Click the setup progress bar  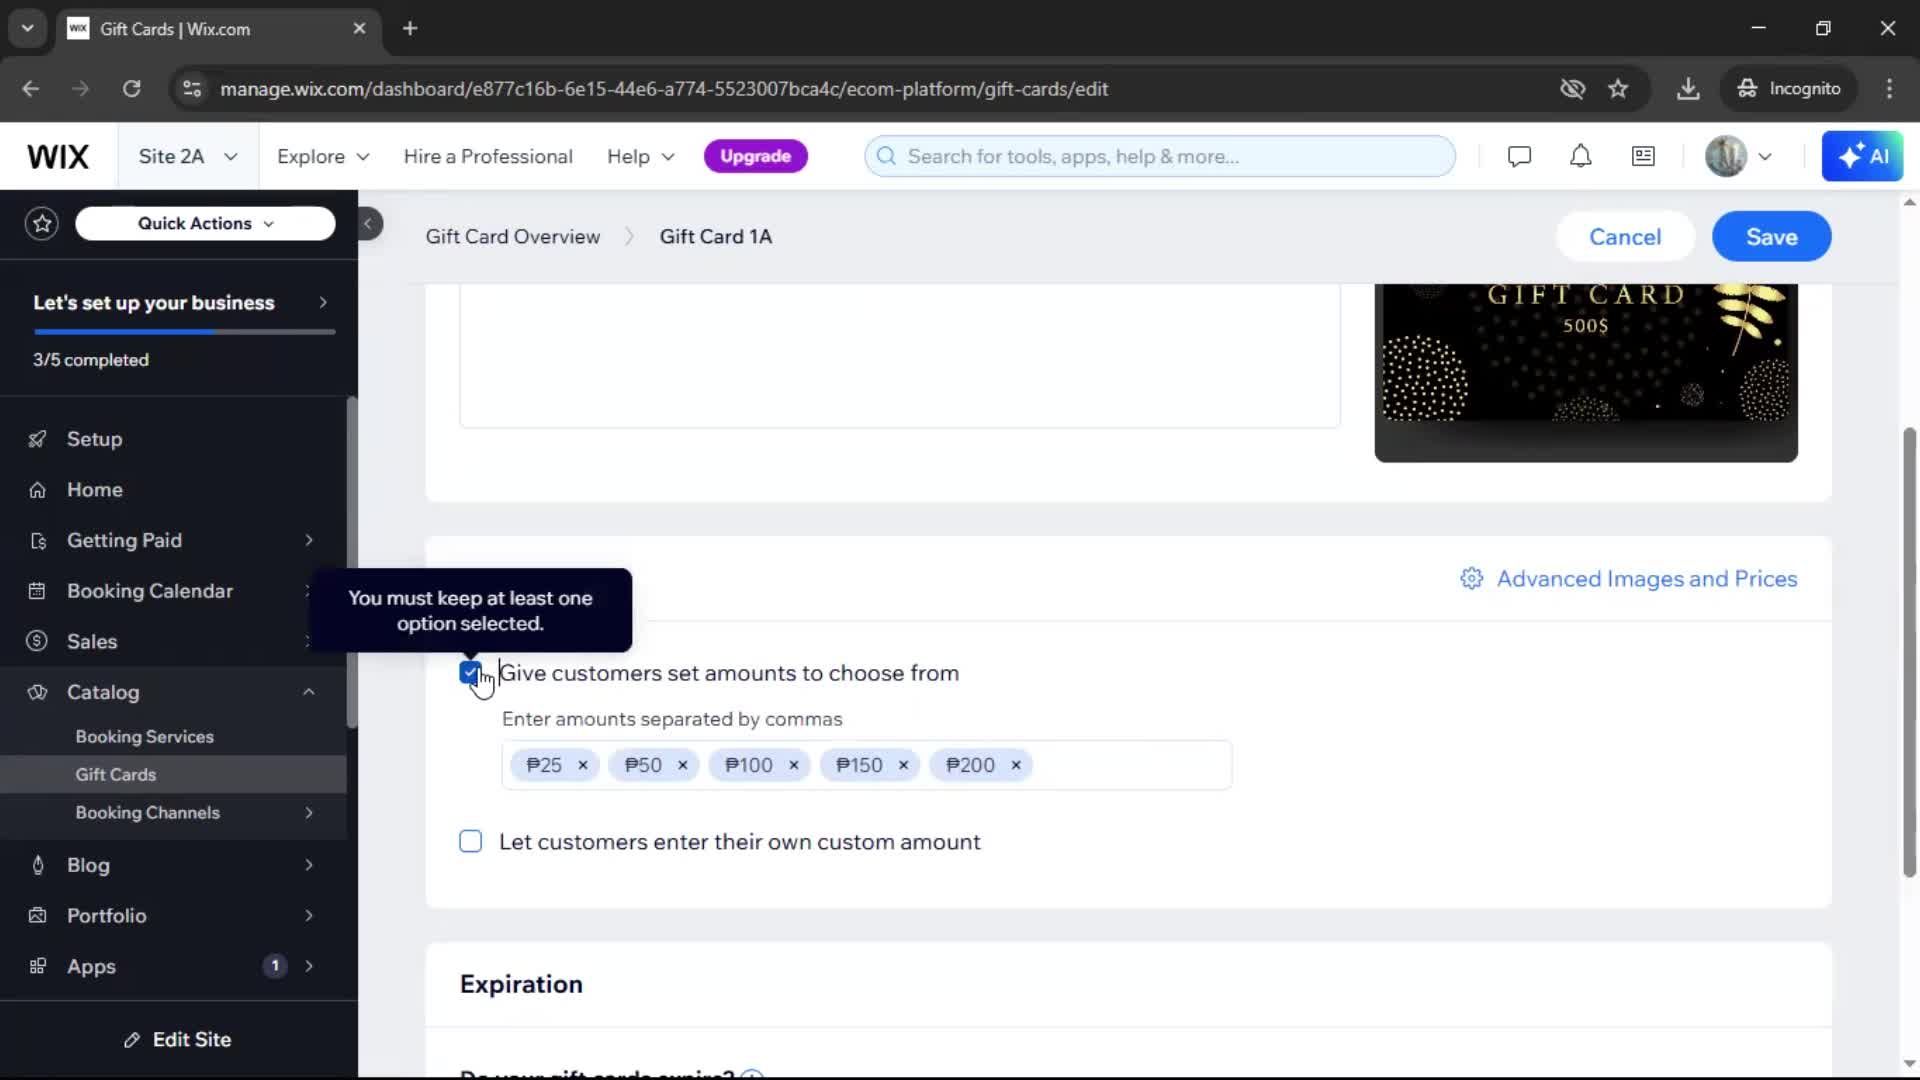(185, 332)
